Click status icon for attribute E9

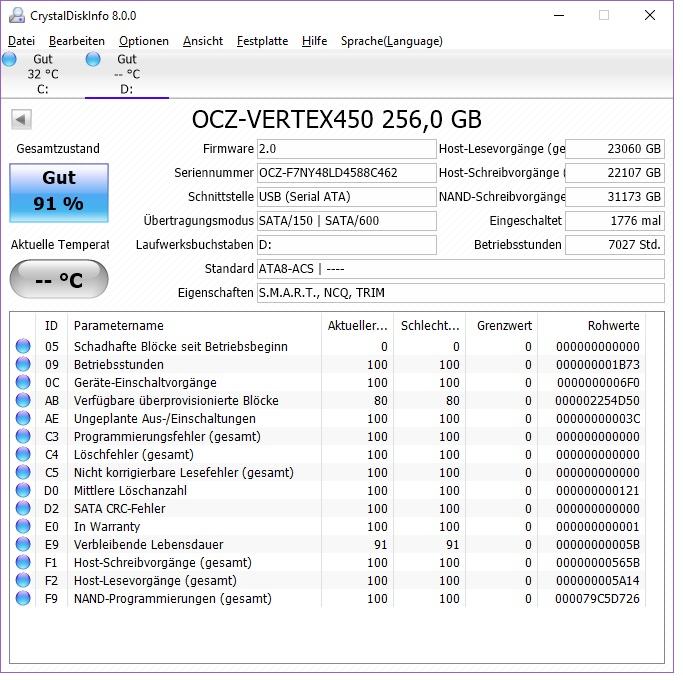23,545
